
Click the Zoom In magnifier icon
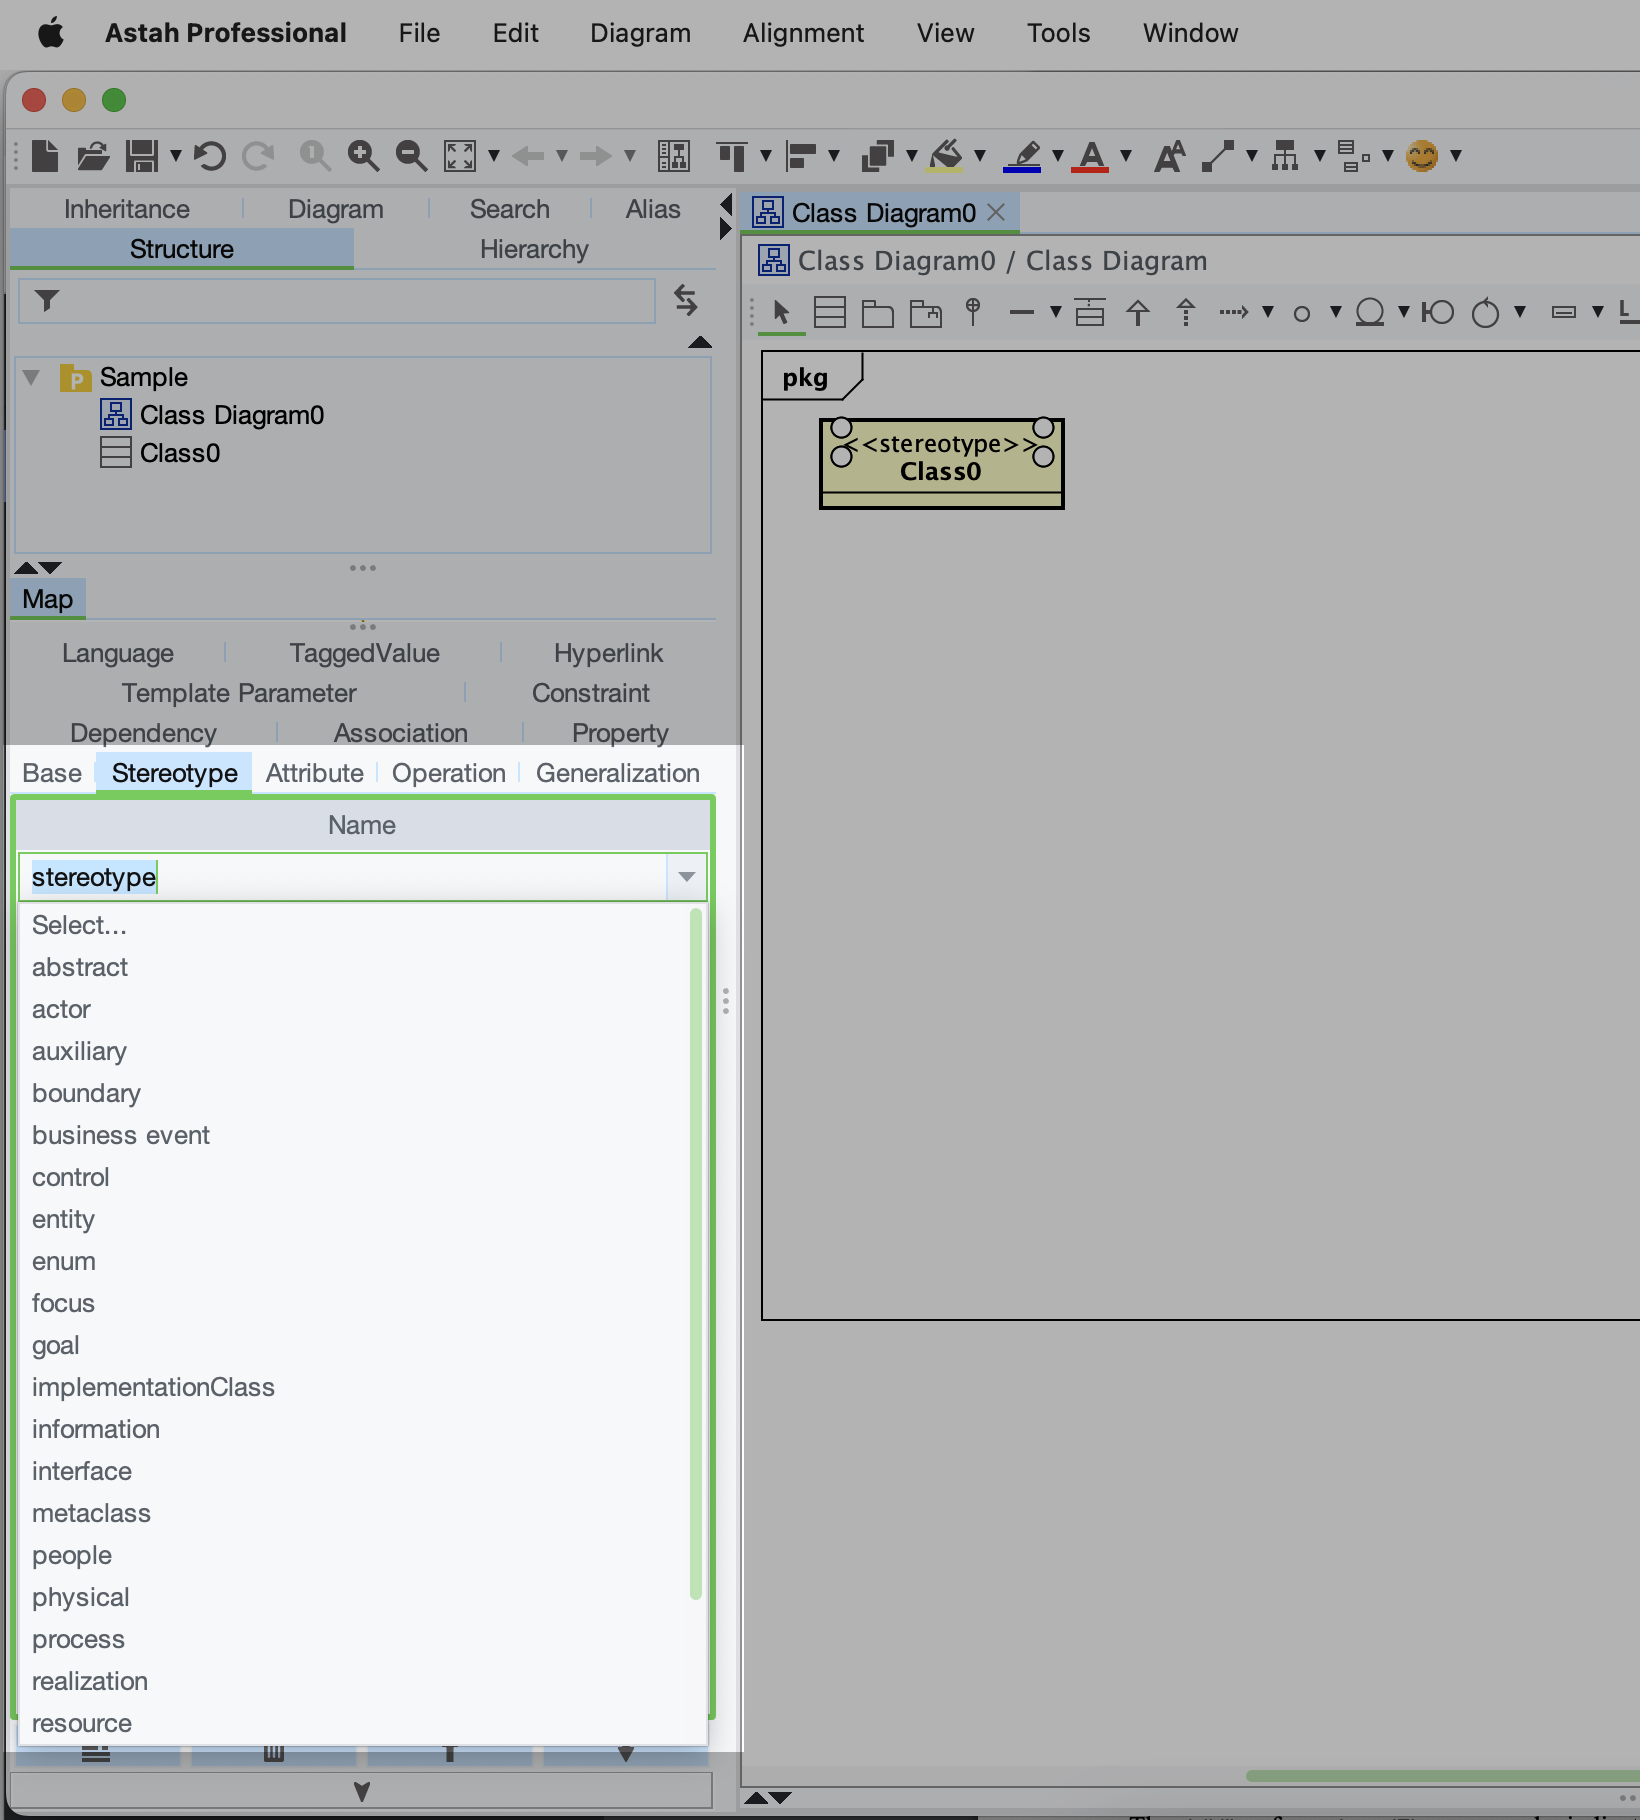362,156
